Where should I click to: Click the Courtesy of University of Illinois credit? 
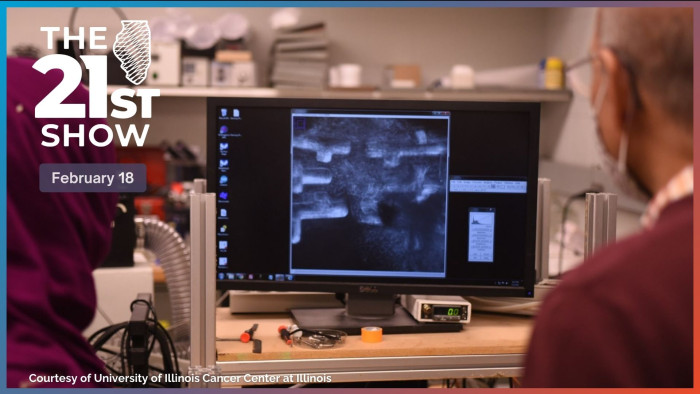tap(180, 378)
